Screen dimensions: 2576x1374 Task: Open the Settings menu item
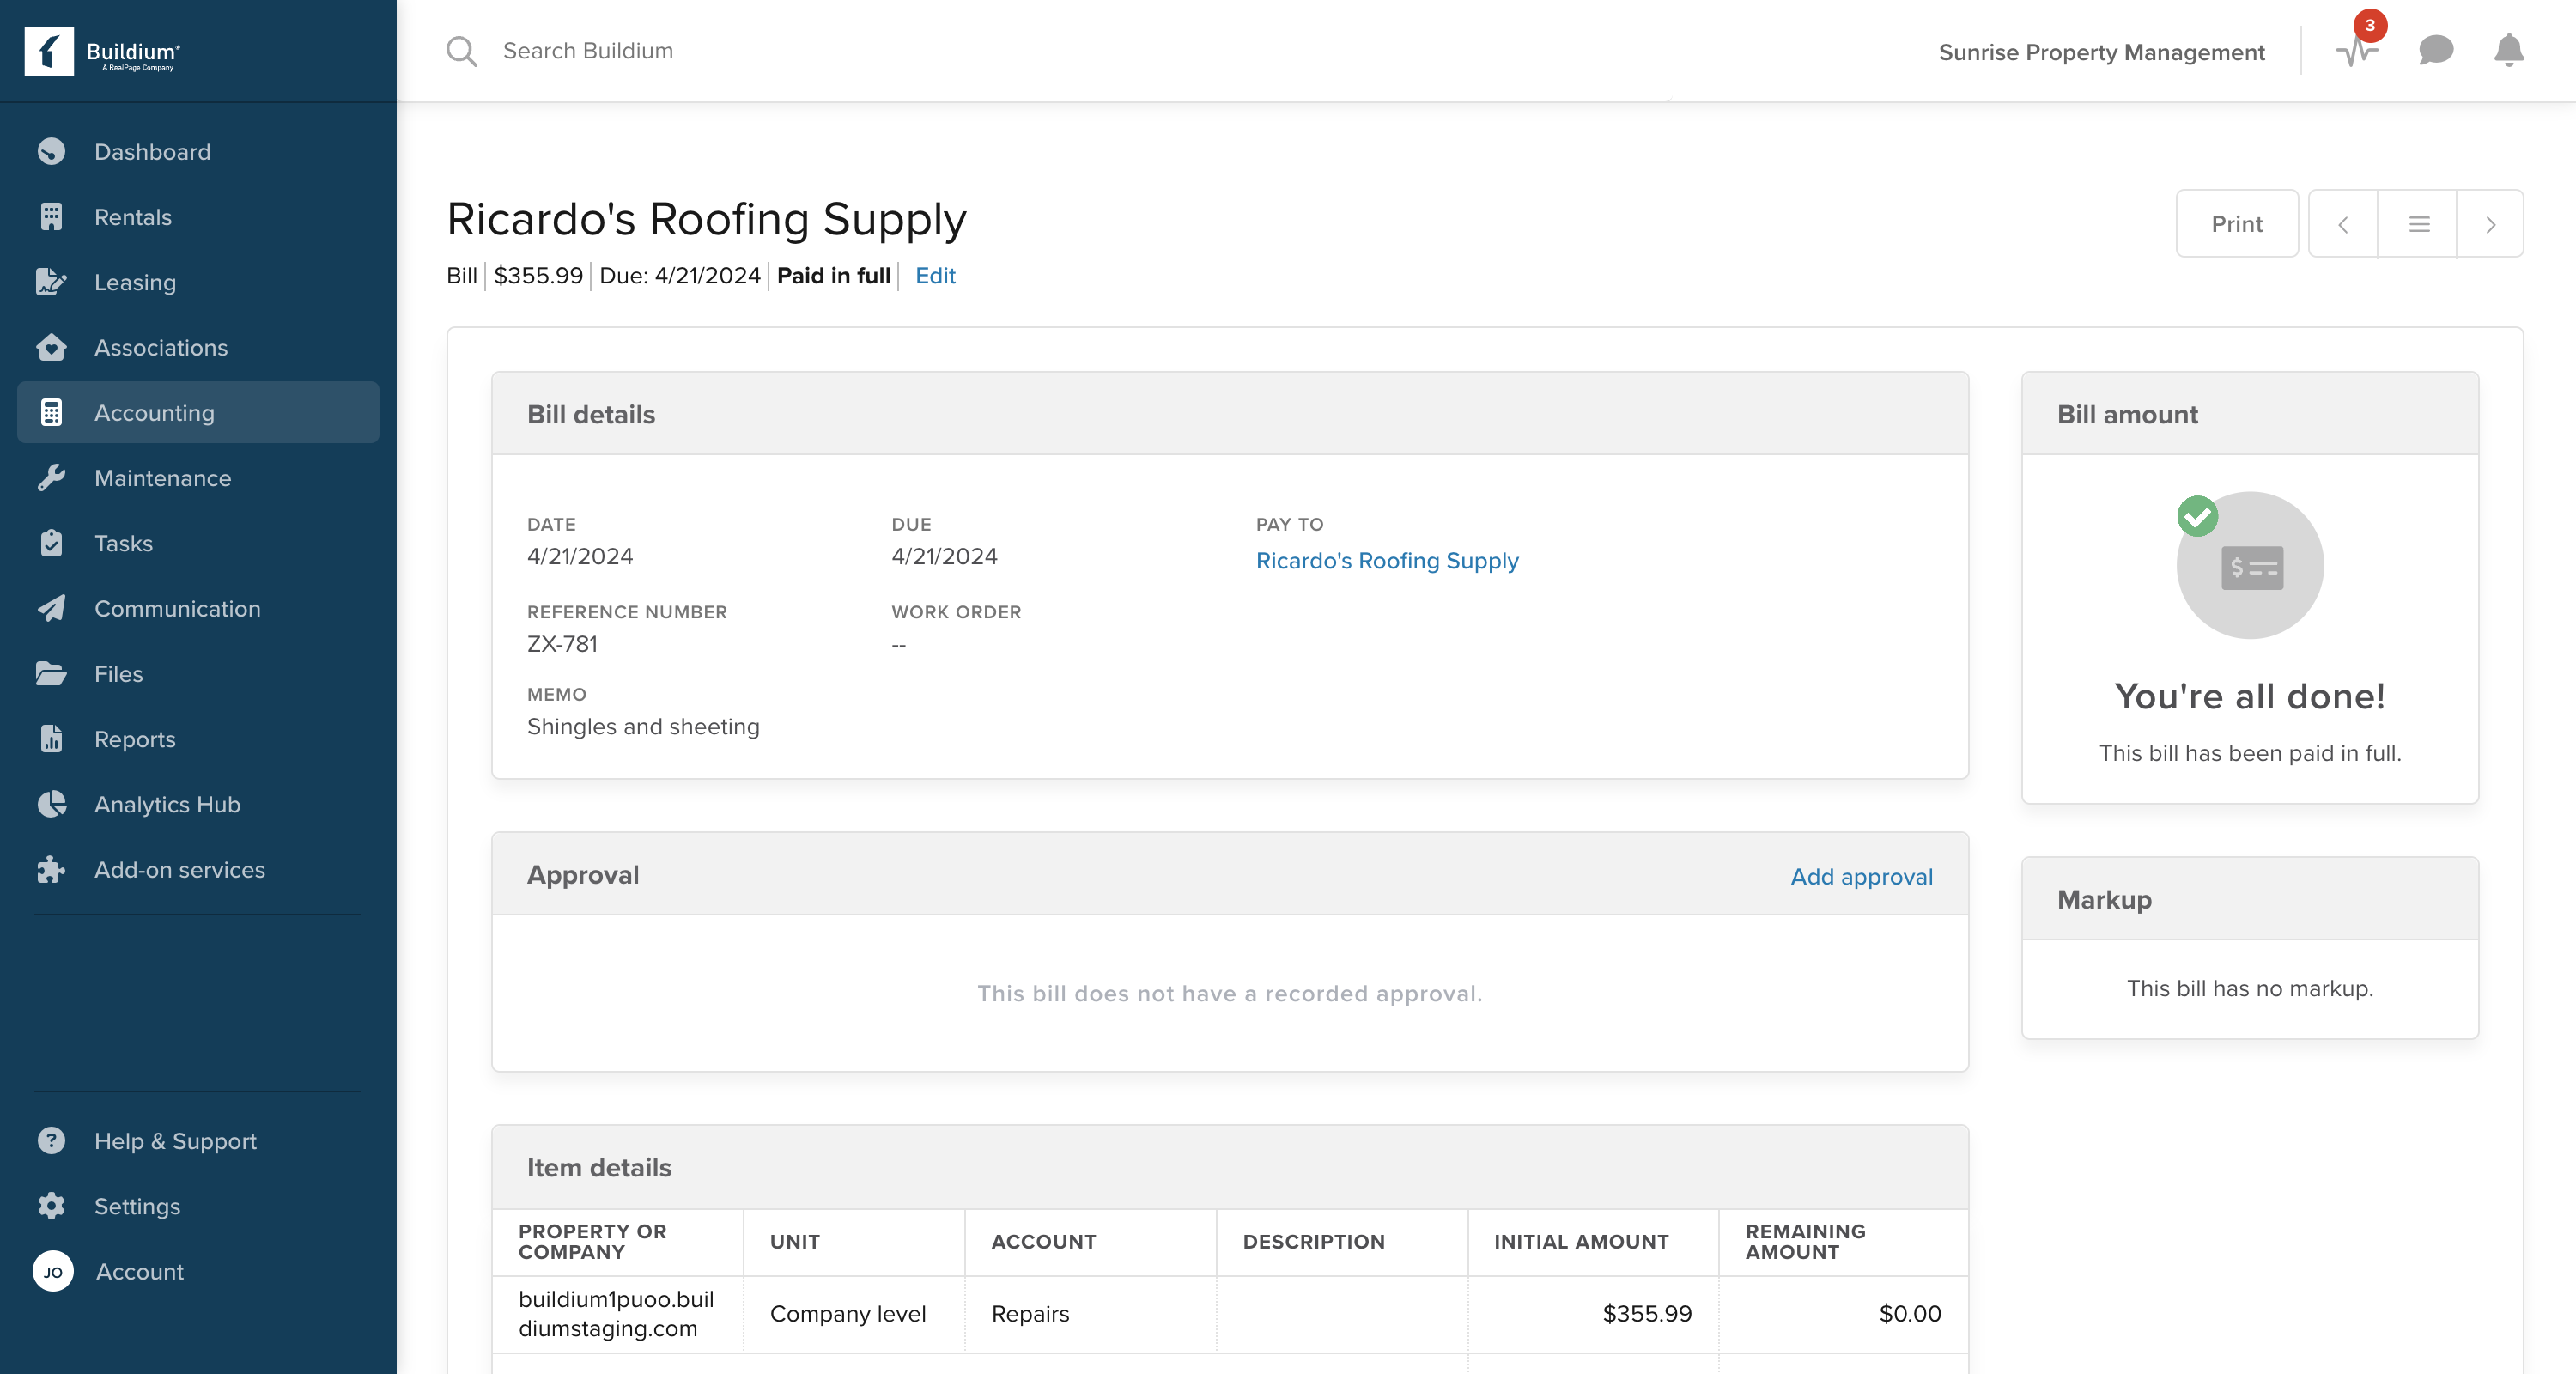[x=198, y=1206]
